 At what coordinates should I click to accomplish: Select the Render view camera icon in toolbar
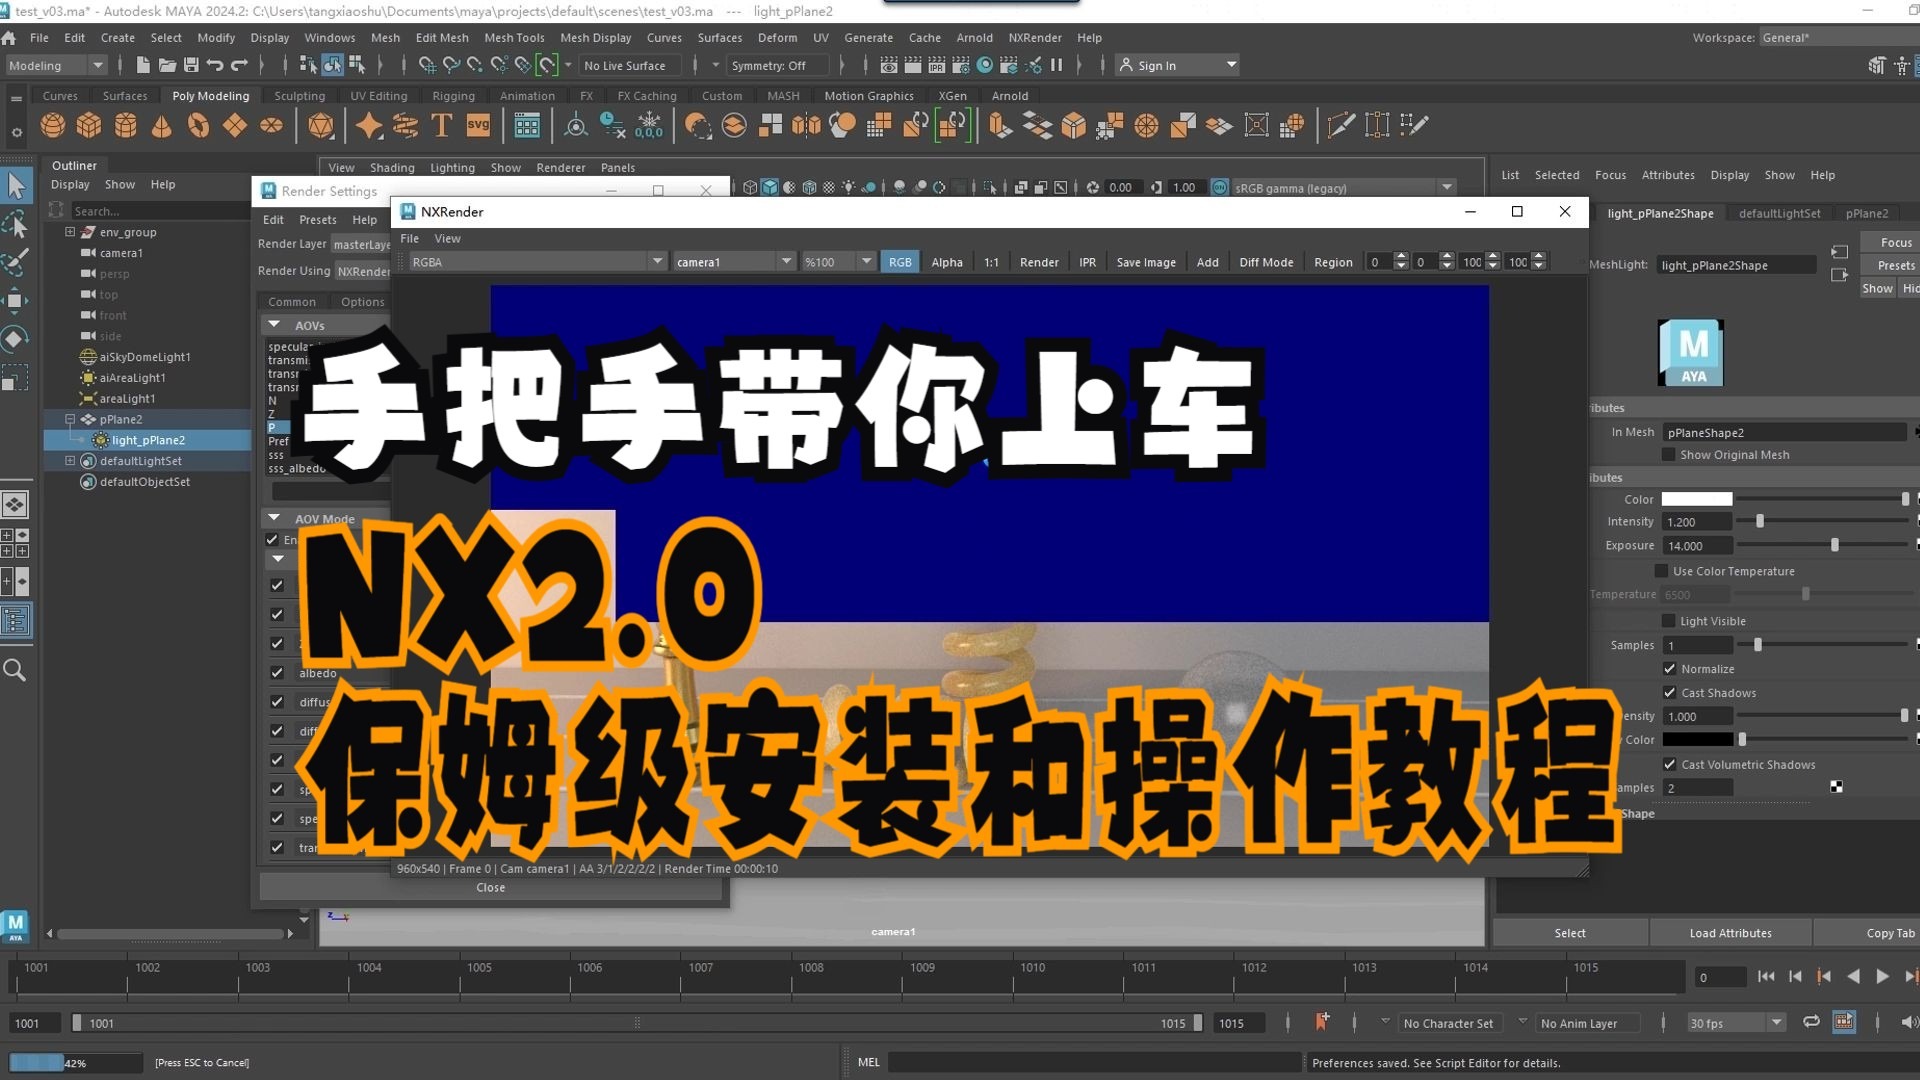click(887, 64)
